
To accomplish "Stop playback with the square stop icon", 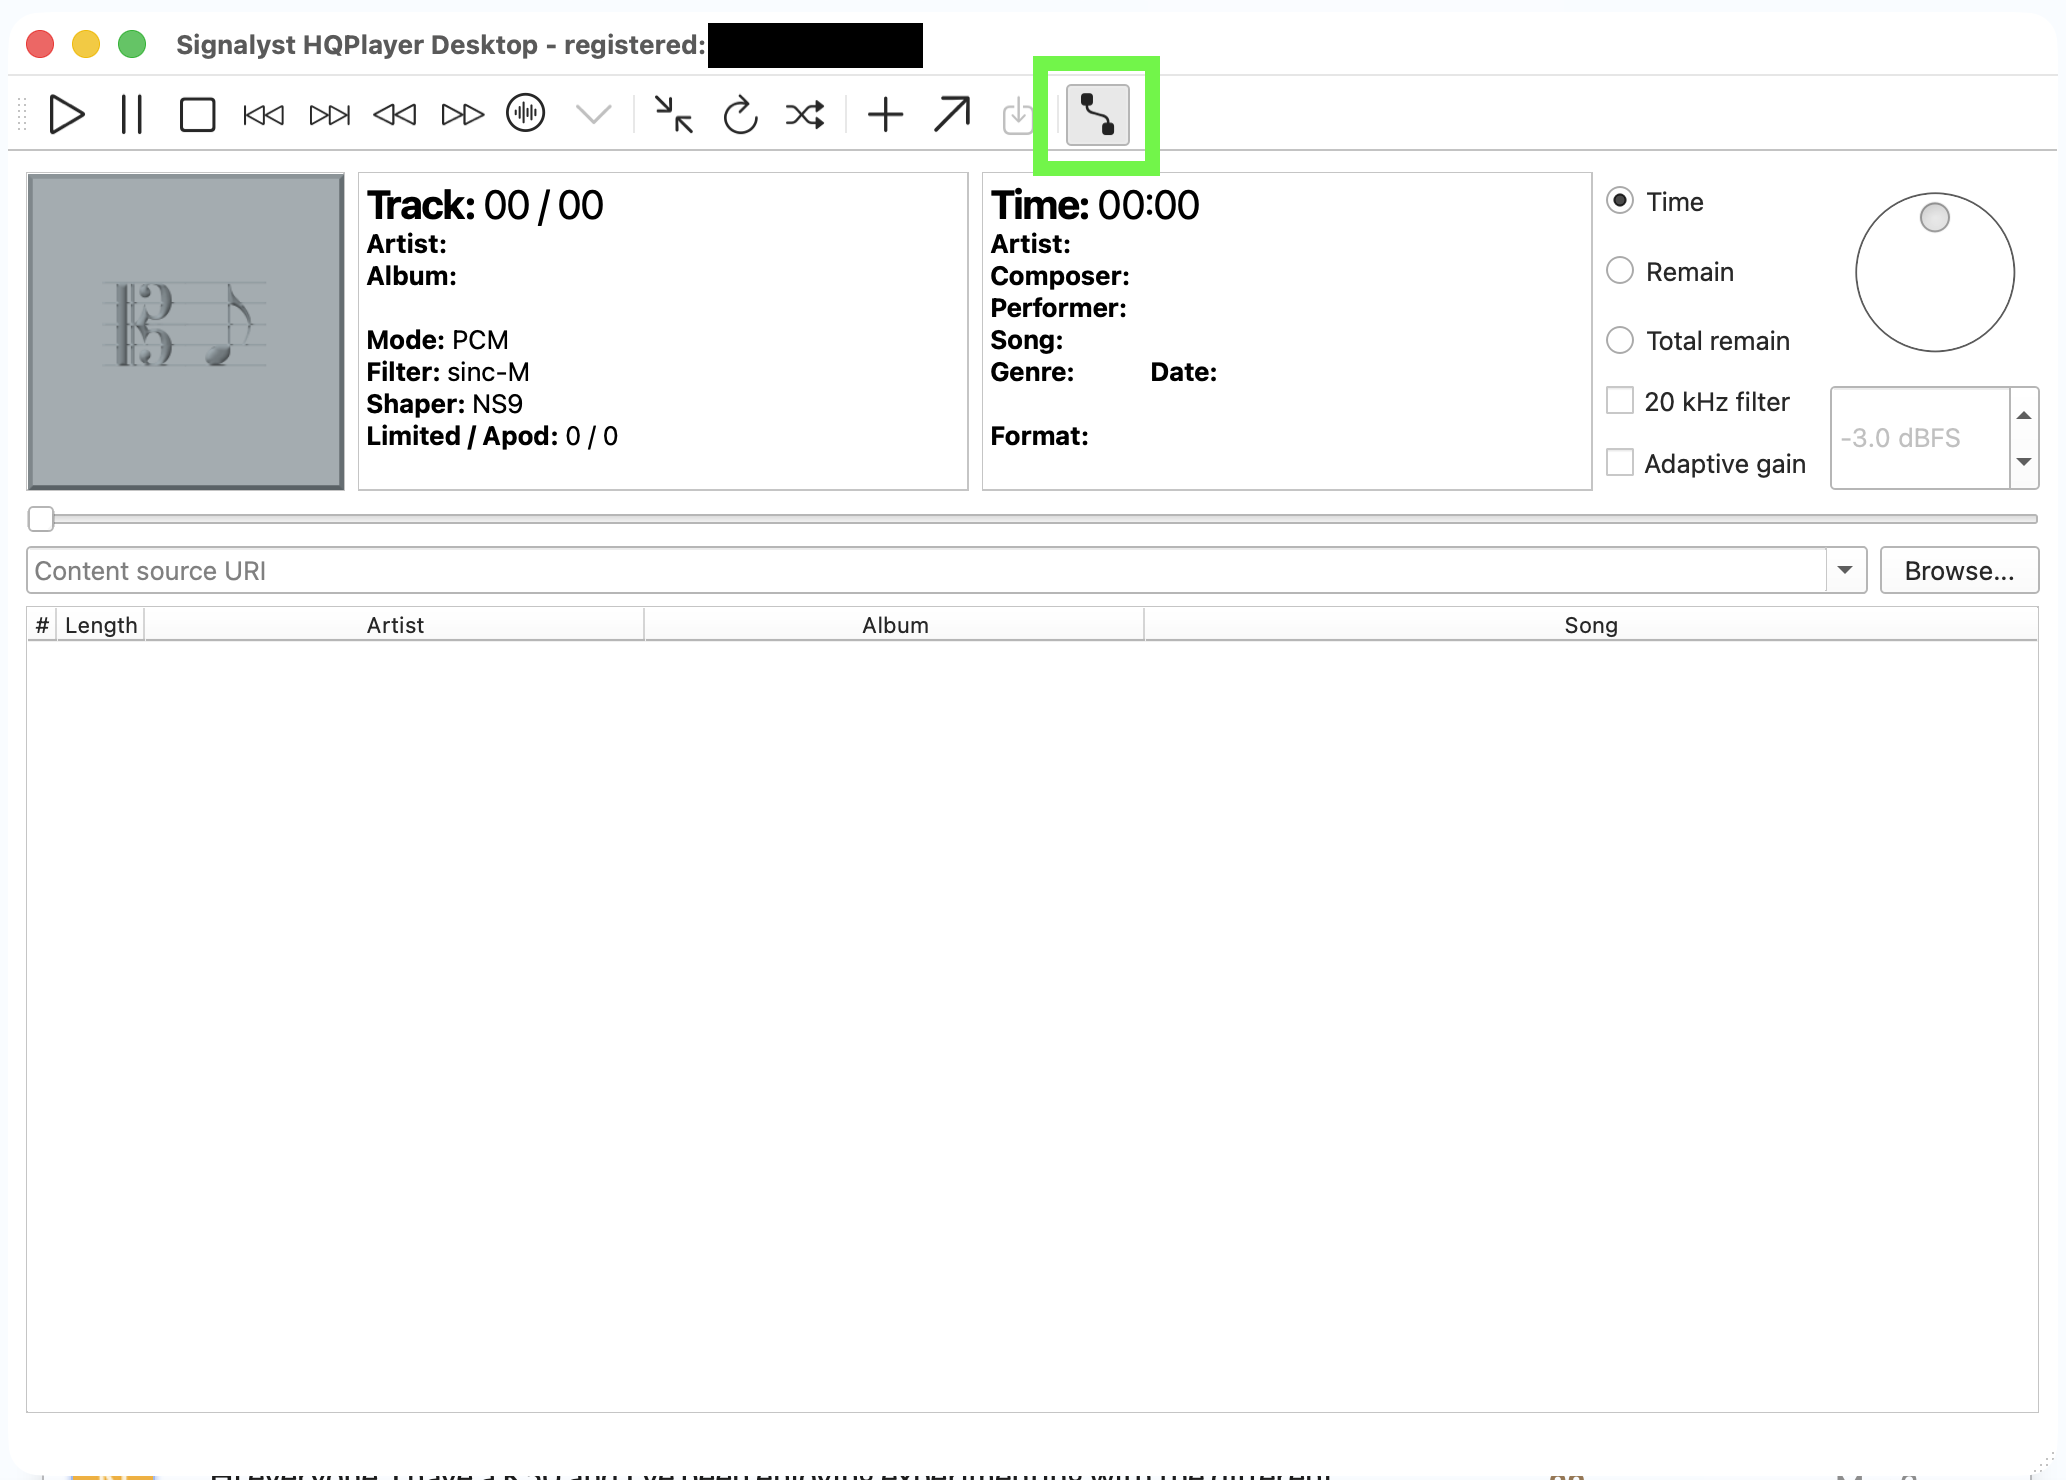I will [x=197, y=114].
